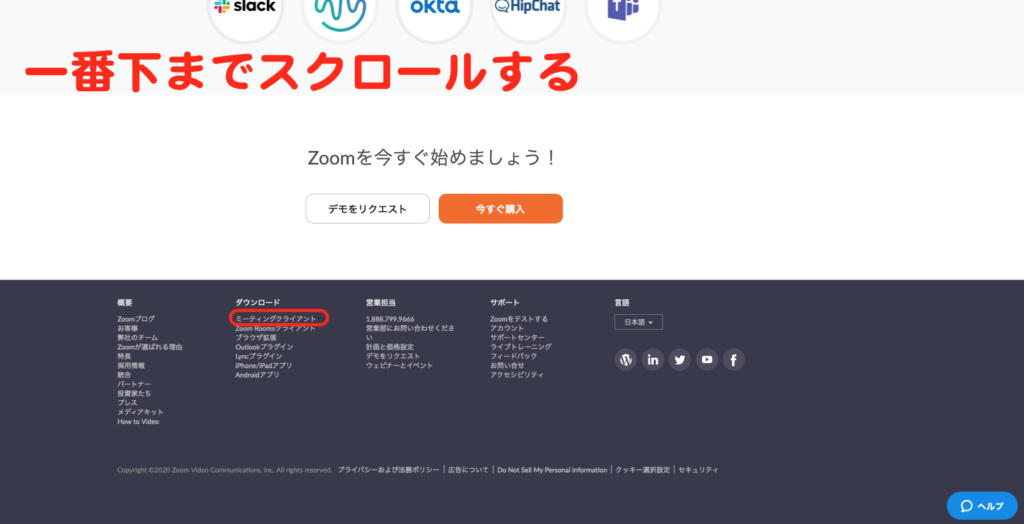This screenshot has width=1024, height=524.
Task: Open the メディアキット footer link
Action: point(141,412)
